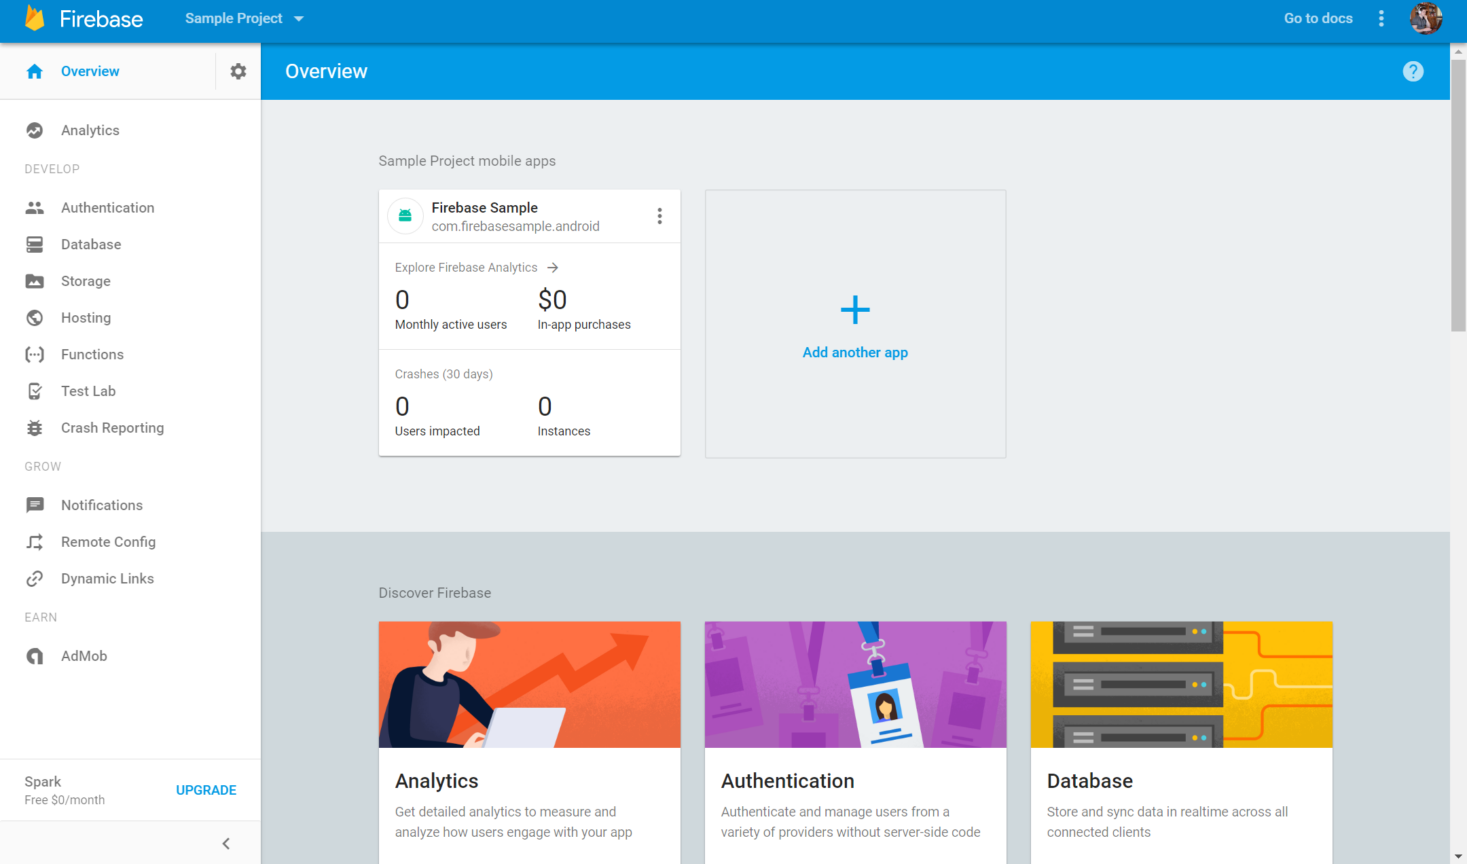Open the overflow menu next to Go to docs
This screenshot has width=1467, height=864.
coord(1381,18)
